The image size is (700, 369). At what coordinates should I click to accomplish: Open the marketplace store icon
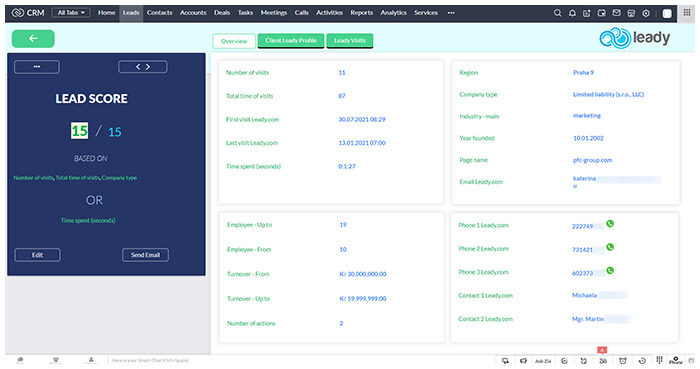(x=631, y=13)
